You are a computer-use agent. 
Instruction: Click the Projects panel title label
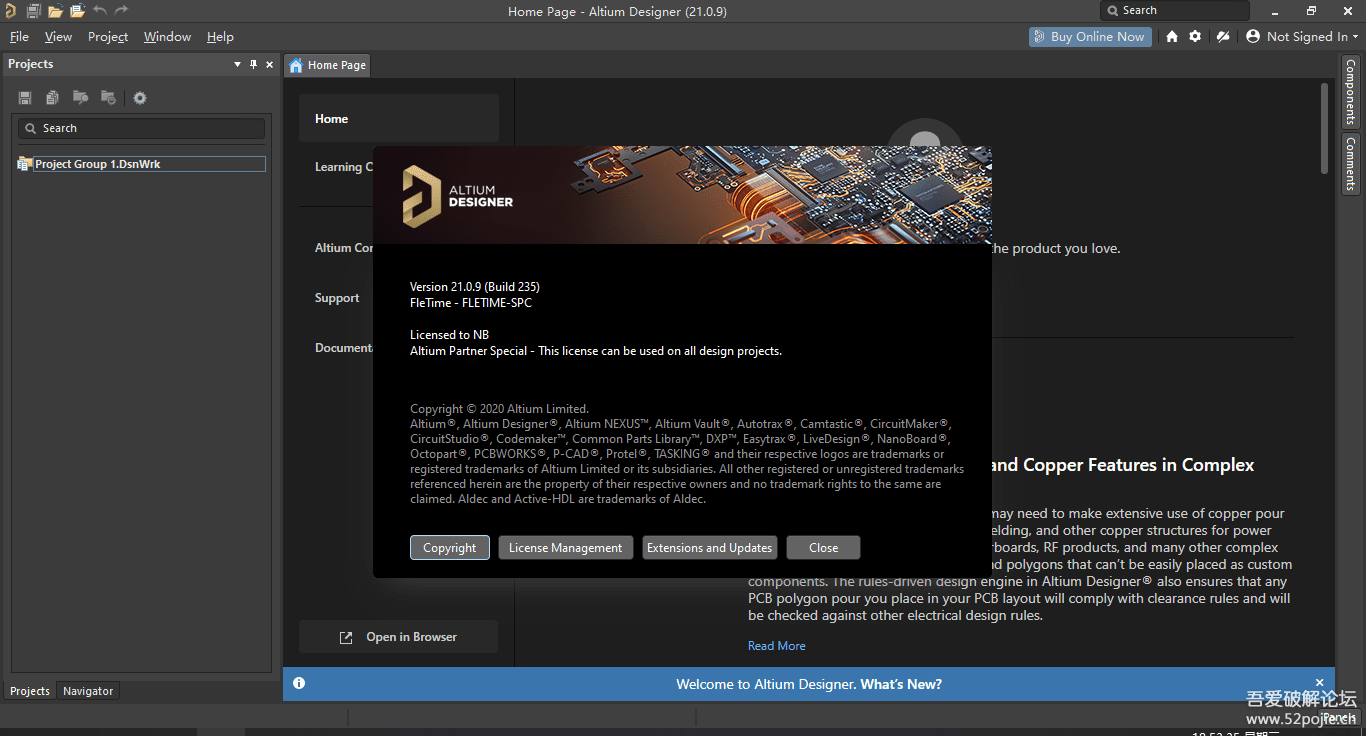pyautogui.click(x=31, y=64)
